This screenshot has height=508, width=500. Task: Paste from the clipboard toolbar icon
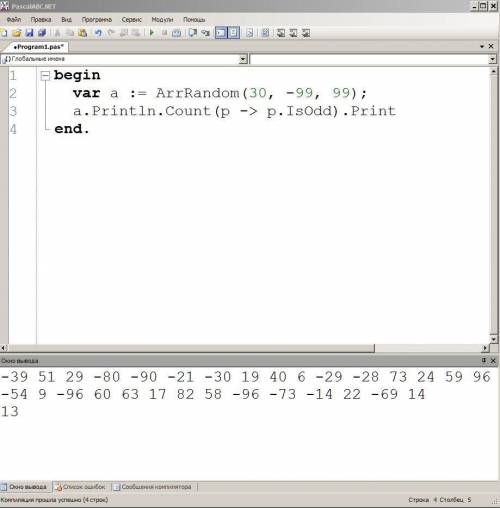(x=82, y=33)
